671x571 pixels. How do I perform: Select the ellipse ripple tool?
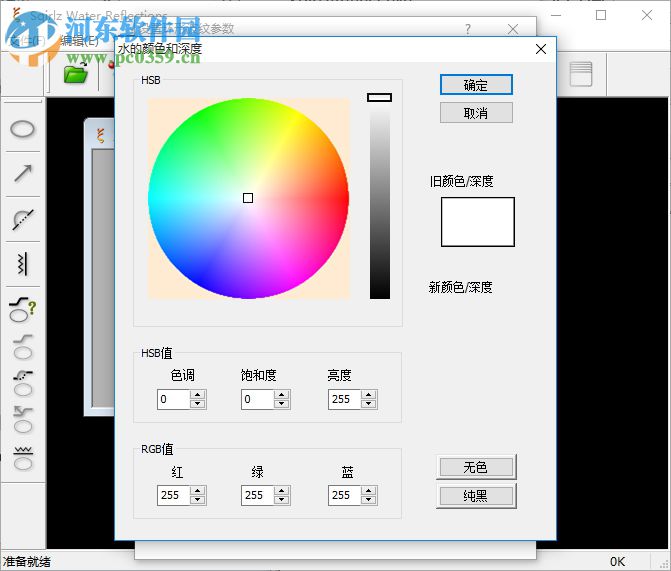22,129
